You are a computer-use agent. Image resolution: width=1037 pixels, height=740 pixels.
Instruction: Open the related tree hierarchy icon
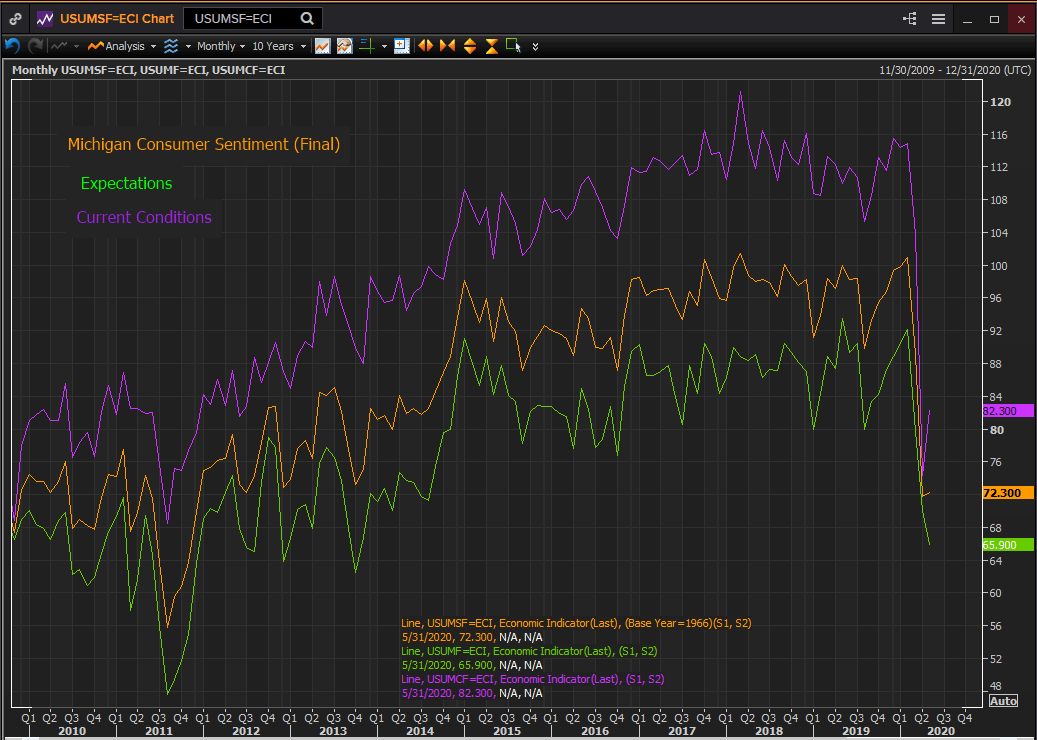(x=909, y=18)
